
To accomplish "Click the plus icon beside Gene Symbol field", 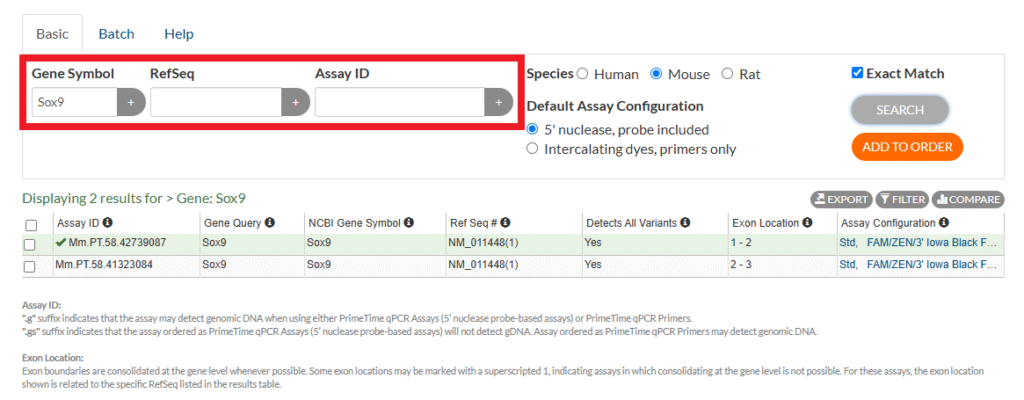I will click(131, 102).
